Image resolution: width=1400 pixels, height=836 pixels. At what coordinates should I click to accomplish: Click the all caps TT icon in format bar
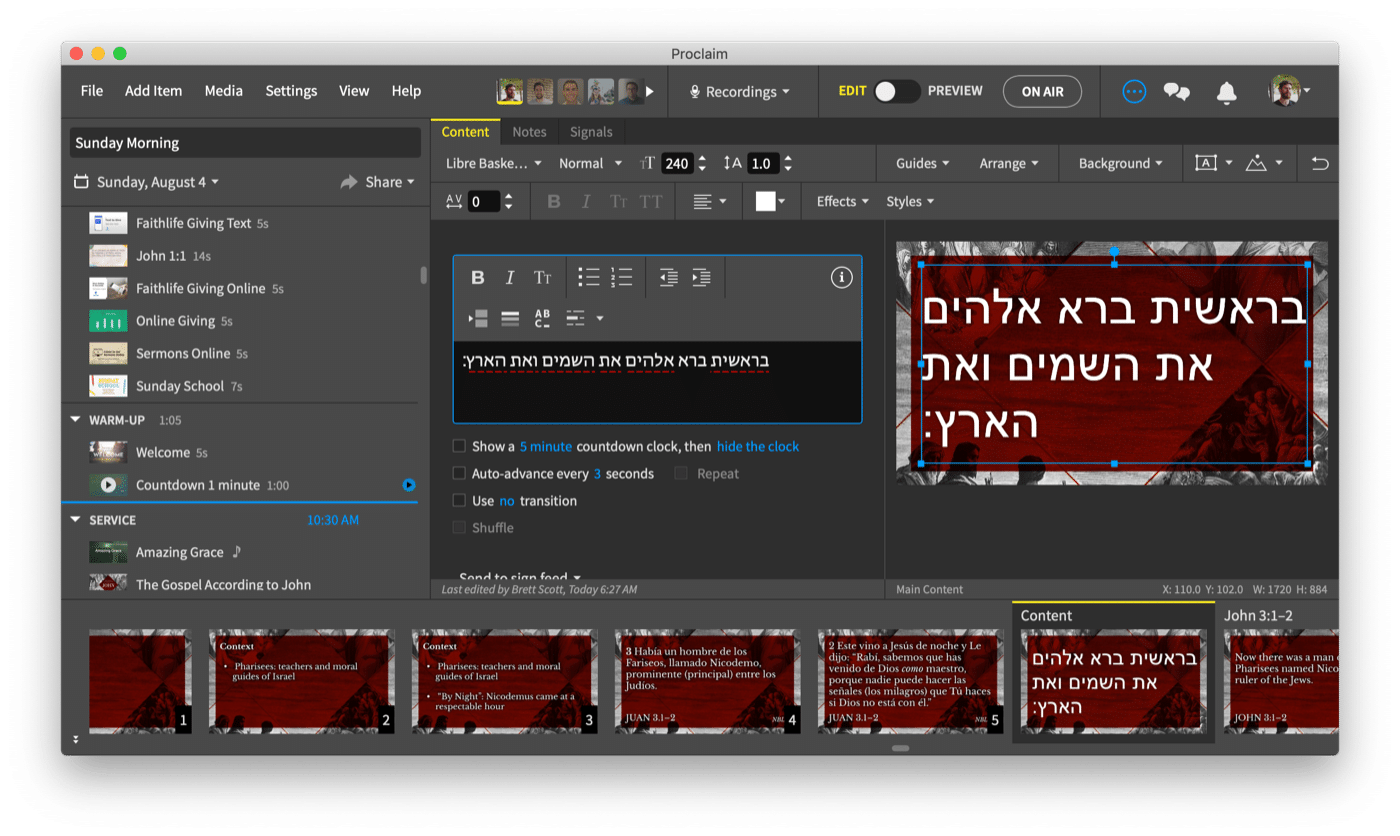[x=651, y=201]
